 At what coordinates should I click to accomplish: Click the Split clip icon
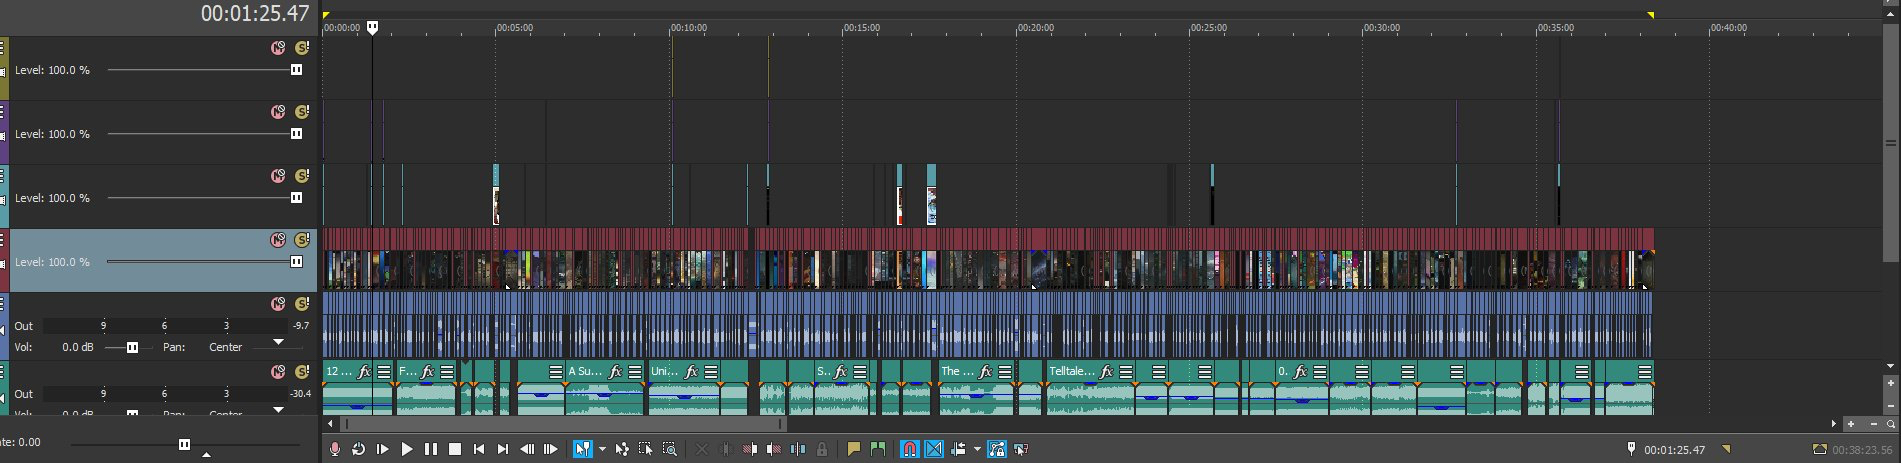point(798,450)
